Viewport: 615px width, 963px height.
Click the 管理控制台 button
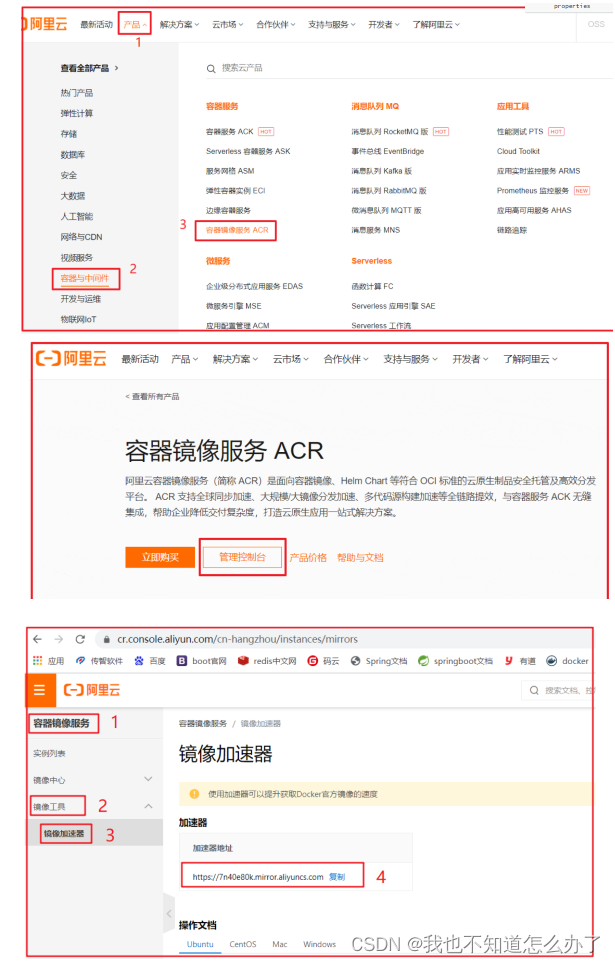(242, 558)
